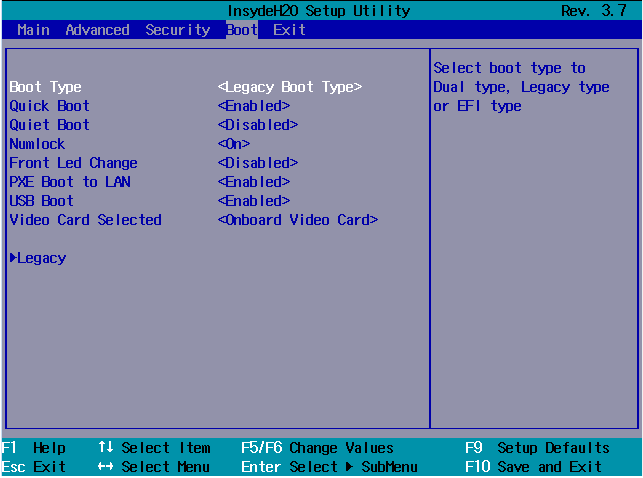Change Video Card Selected value

[298, 220]
